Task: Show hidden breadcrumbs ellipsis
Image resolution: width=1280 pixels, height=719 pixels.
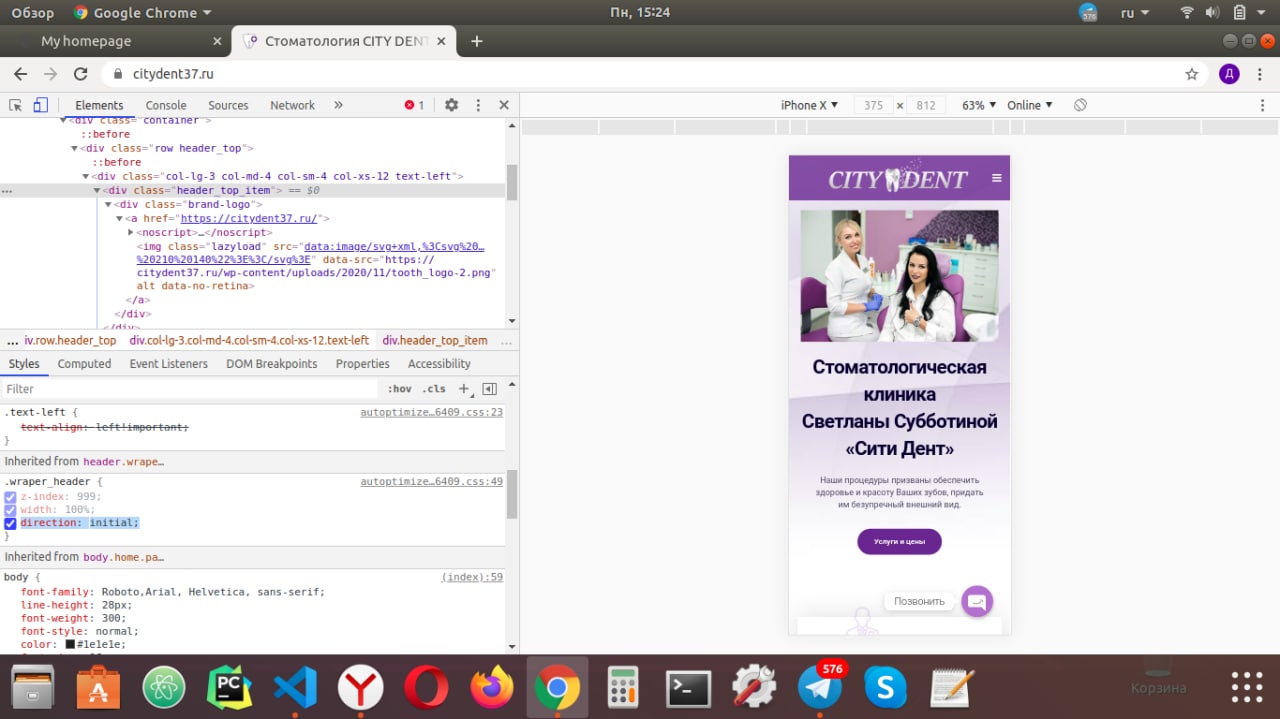Action: click(x=12, y=341)
